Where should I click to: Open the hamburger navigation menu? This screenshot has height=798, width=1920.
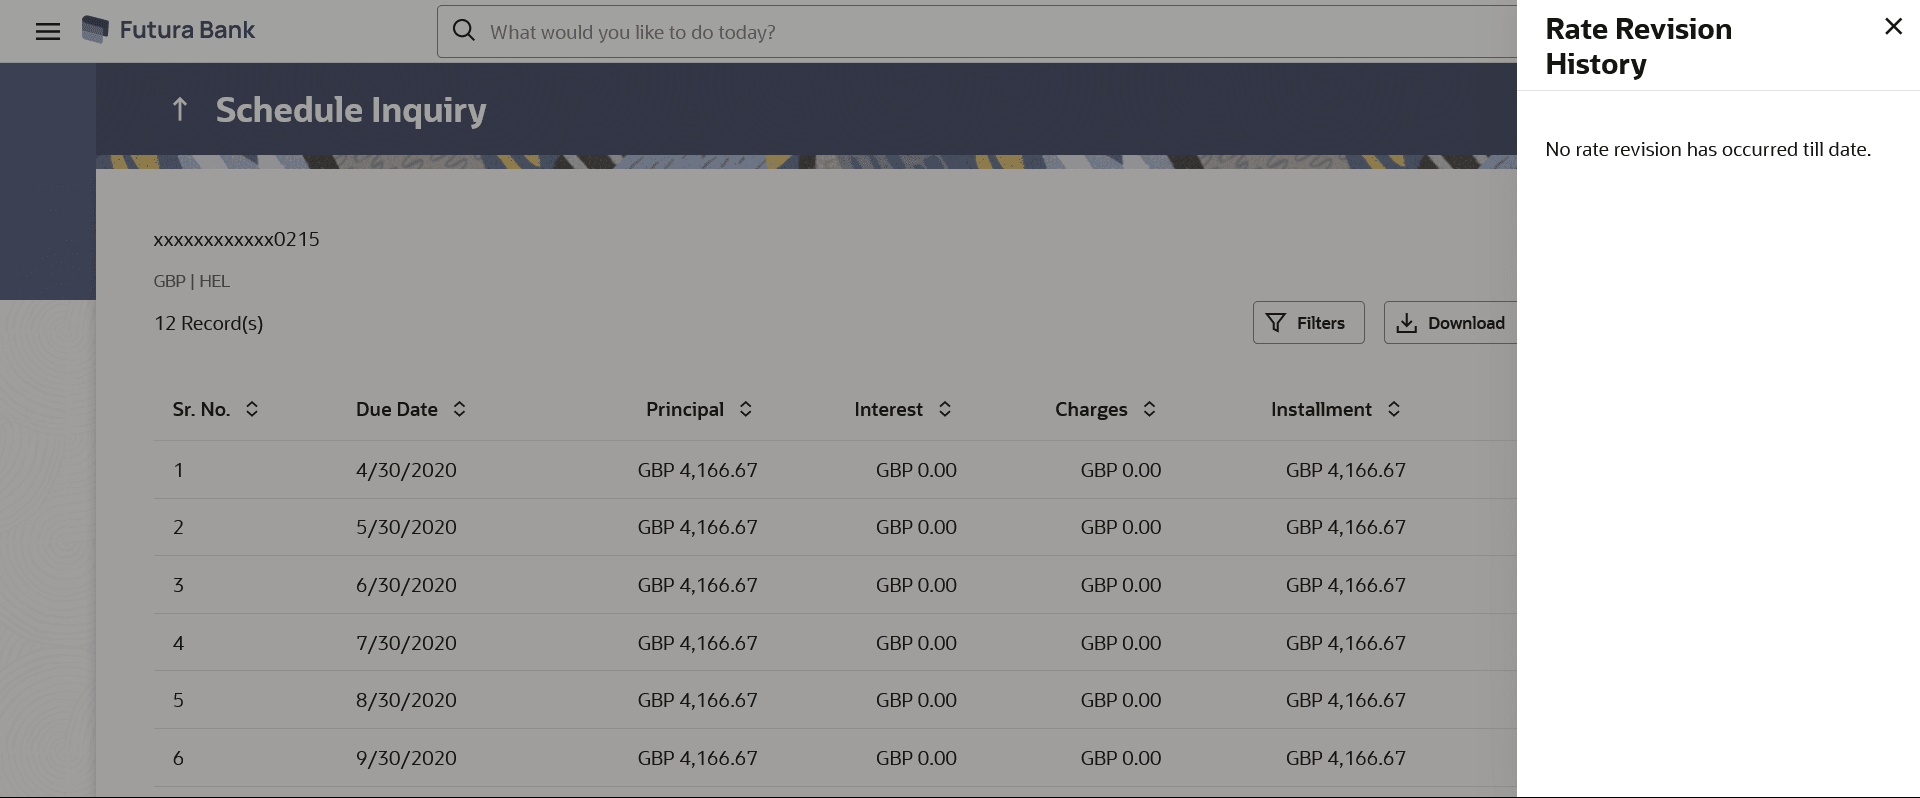click(47, 31)
